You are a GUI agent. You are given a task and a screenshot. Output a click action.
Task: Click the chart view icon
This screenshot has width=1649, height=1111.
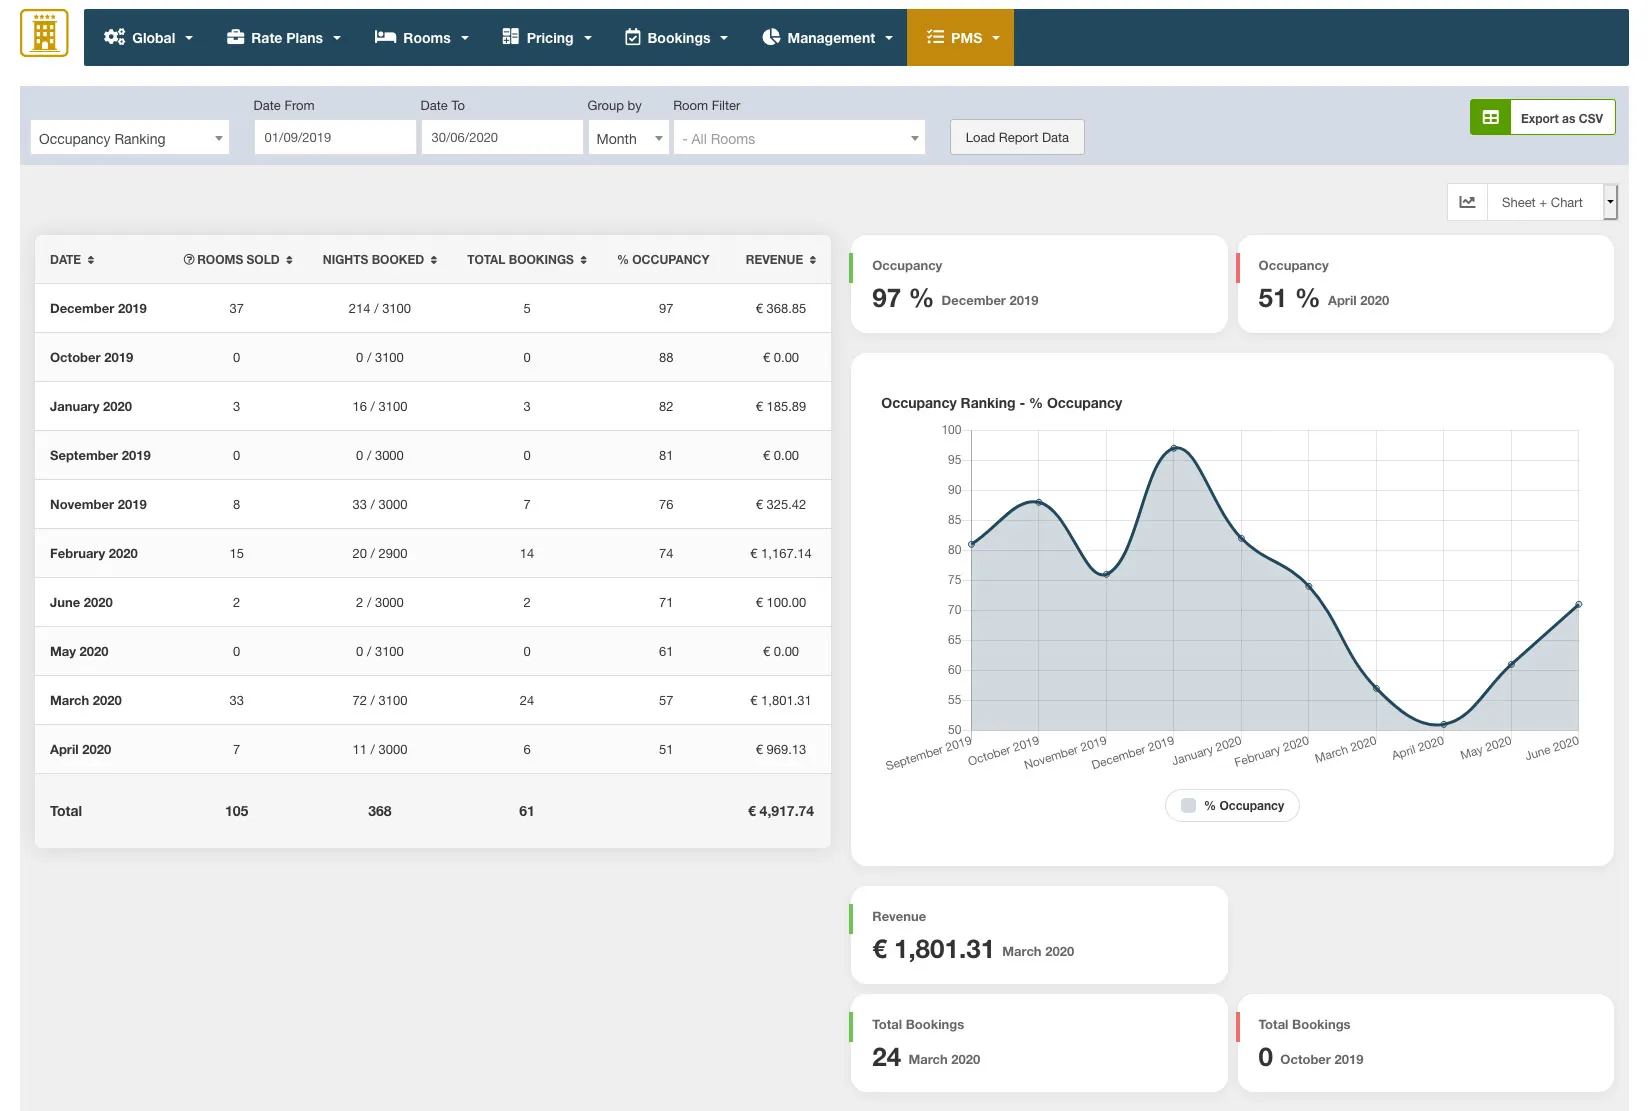pos(1467,202)
